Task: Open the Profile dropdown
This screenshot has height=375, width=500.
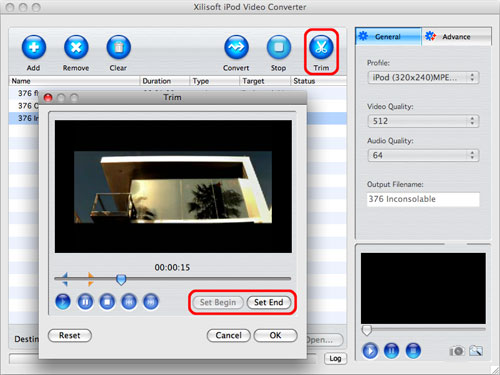Action: point(423,78)
